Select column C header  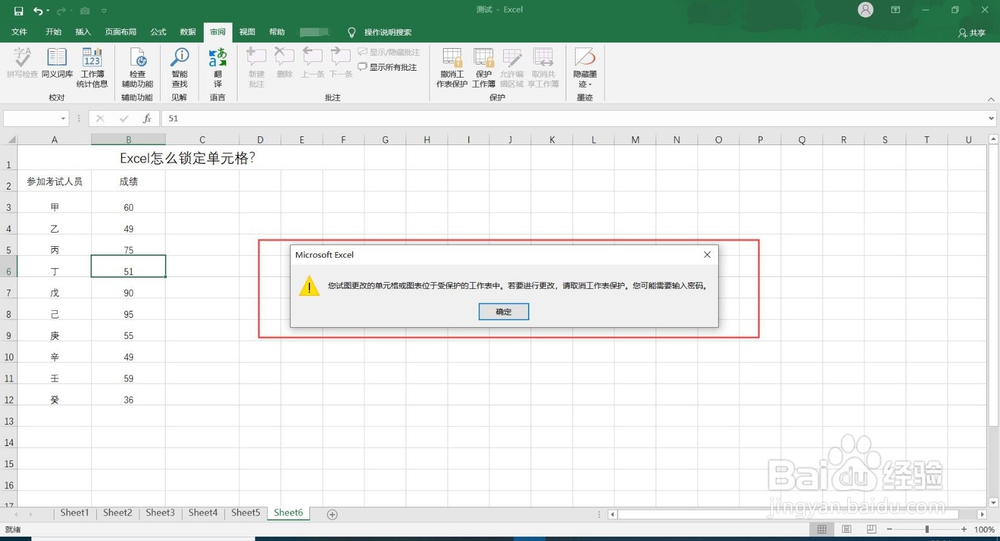tap(202, 139)
